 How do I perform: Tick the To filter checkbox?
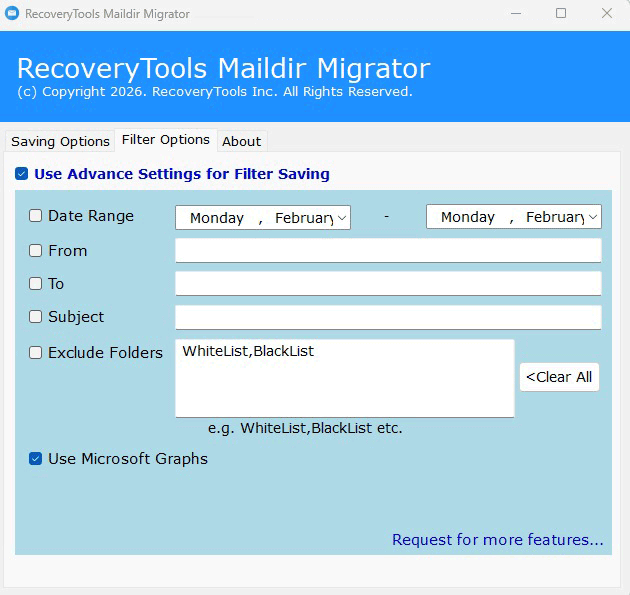(35, 284)
